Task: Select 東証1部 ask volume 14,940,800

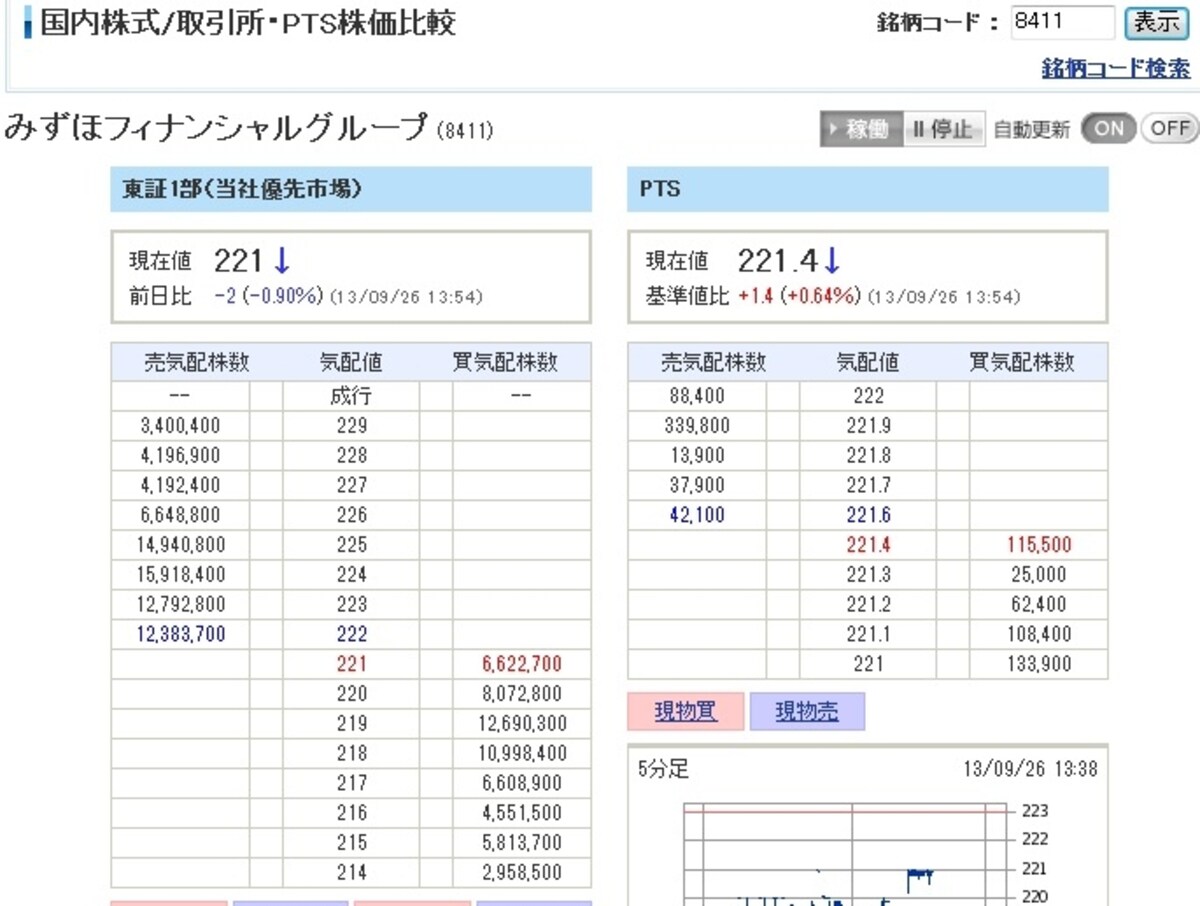Action: (x=179, y=545)
